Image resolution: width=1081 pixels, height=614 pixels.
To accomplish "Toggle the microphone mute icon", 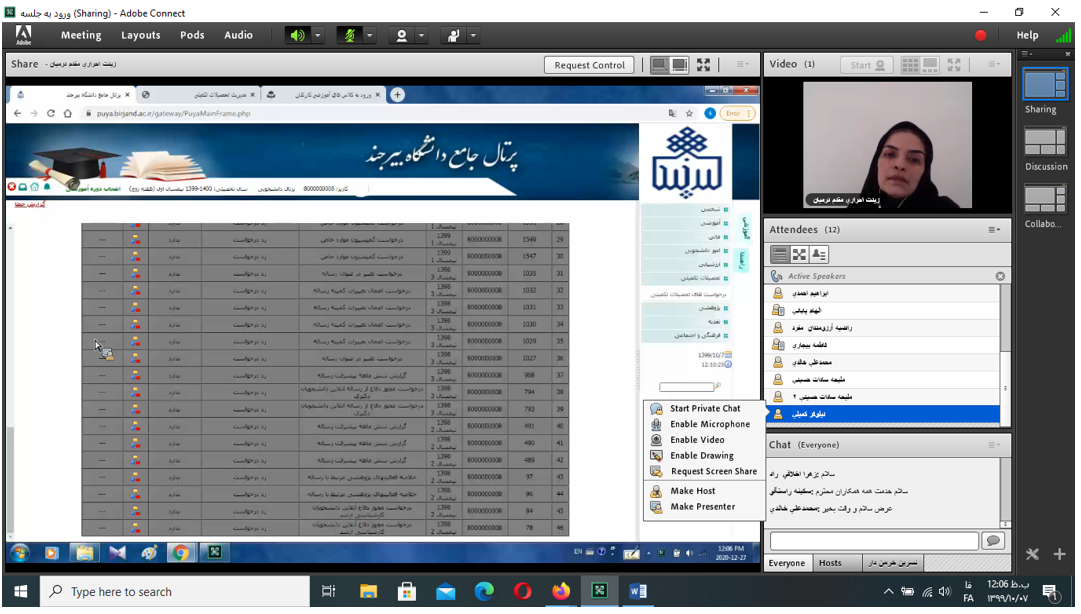I will click(350, 35).
